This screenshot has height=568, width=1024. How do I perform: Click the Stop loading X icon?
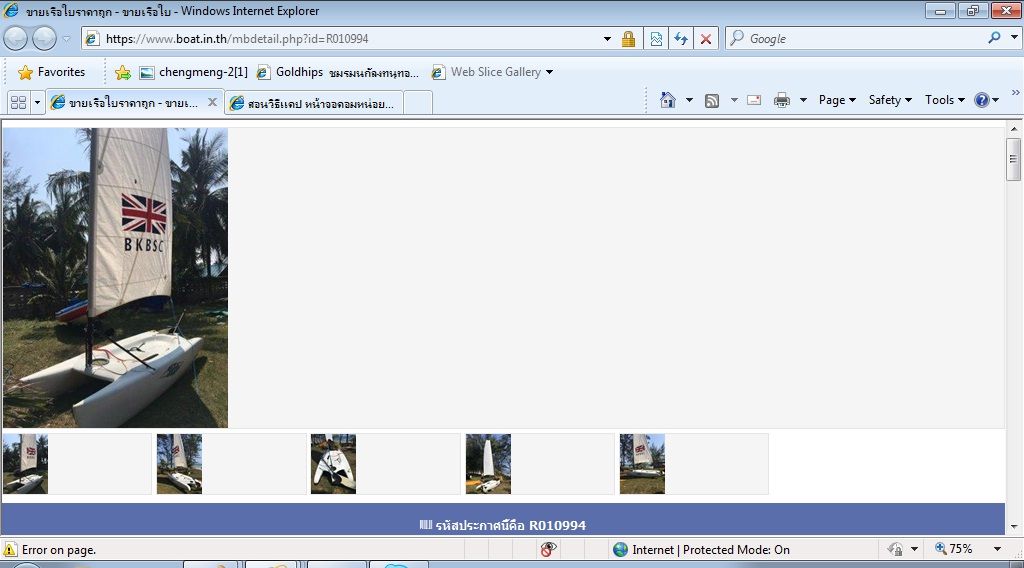point(706,39)
